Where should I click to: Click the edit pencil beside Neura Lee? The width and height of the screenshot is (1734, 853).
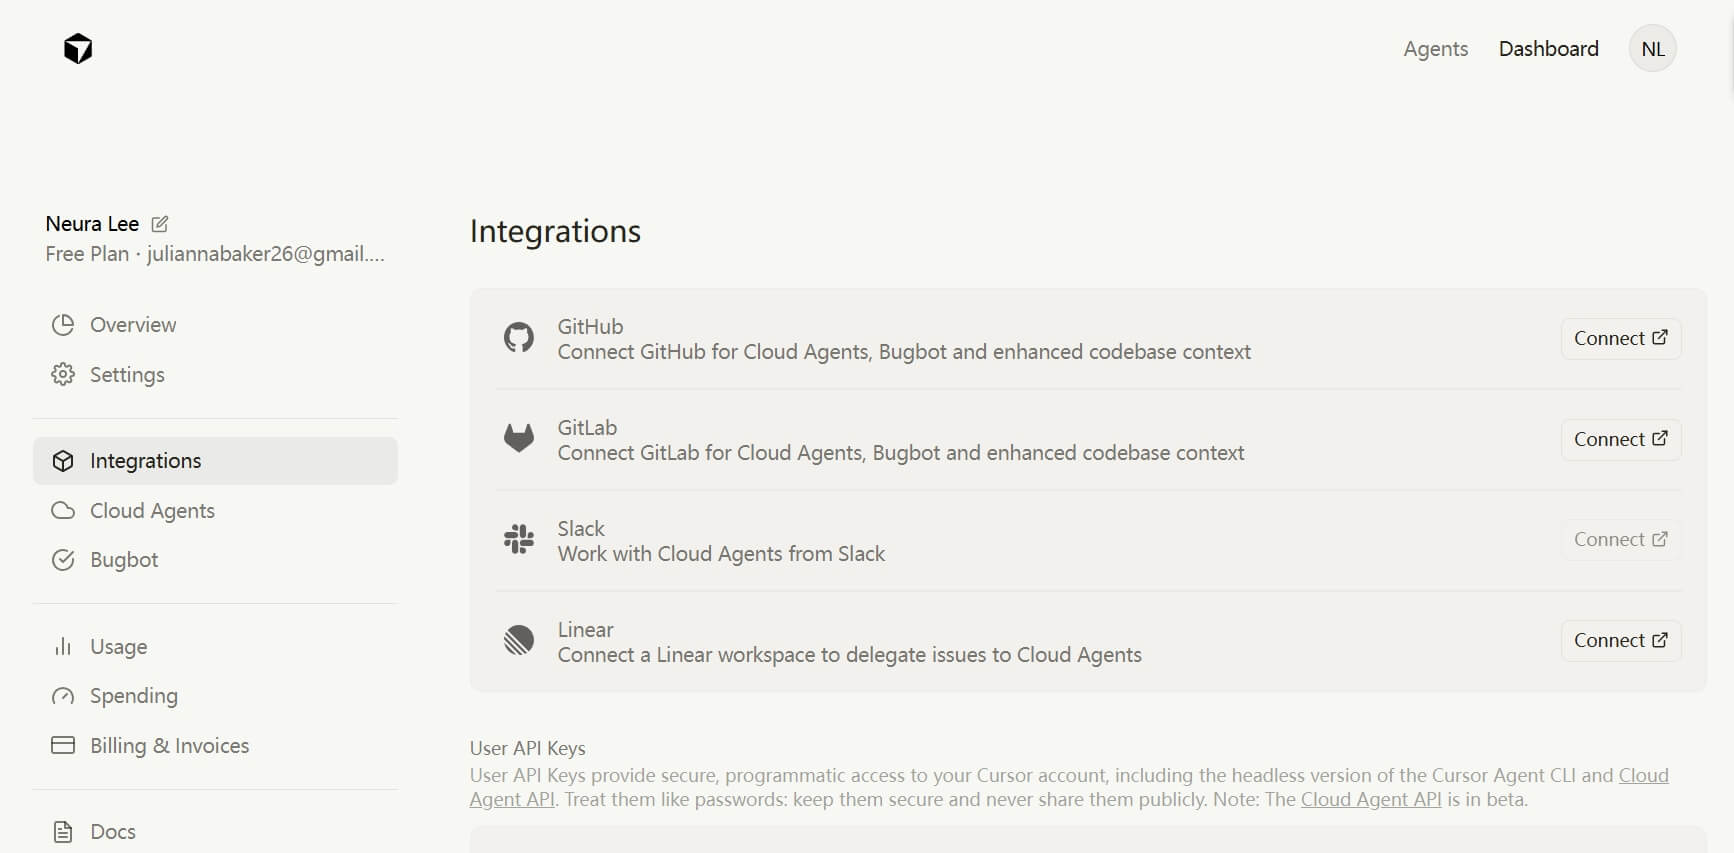(x=160, y=224)
